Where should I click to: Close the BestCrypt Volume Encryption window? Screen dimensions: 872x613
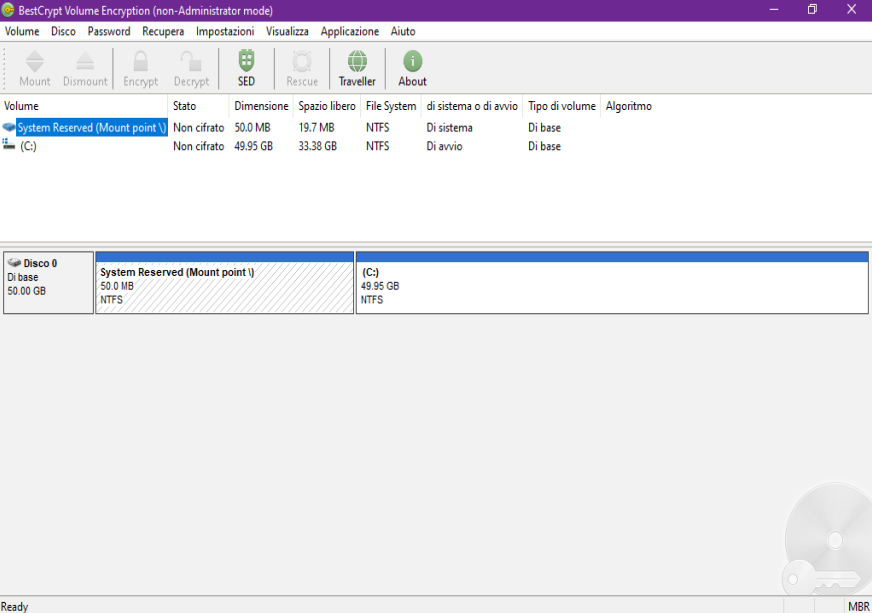851,9
